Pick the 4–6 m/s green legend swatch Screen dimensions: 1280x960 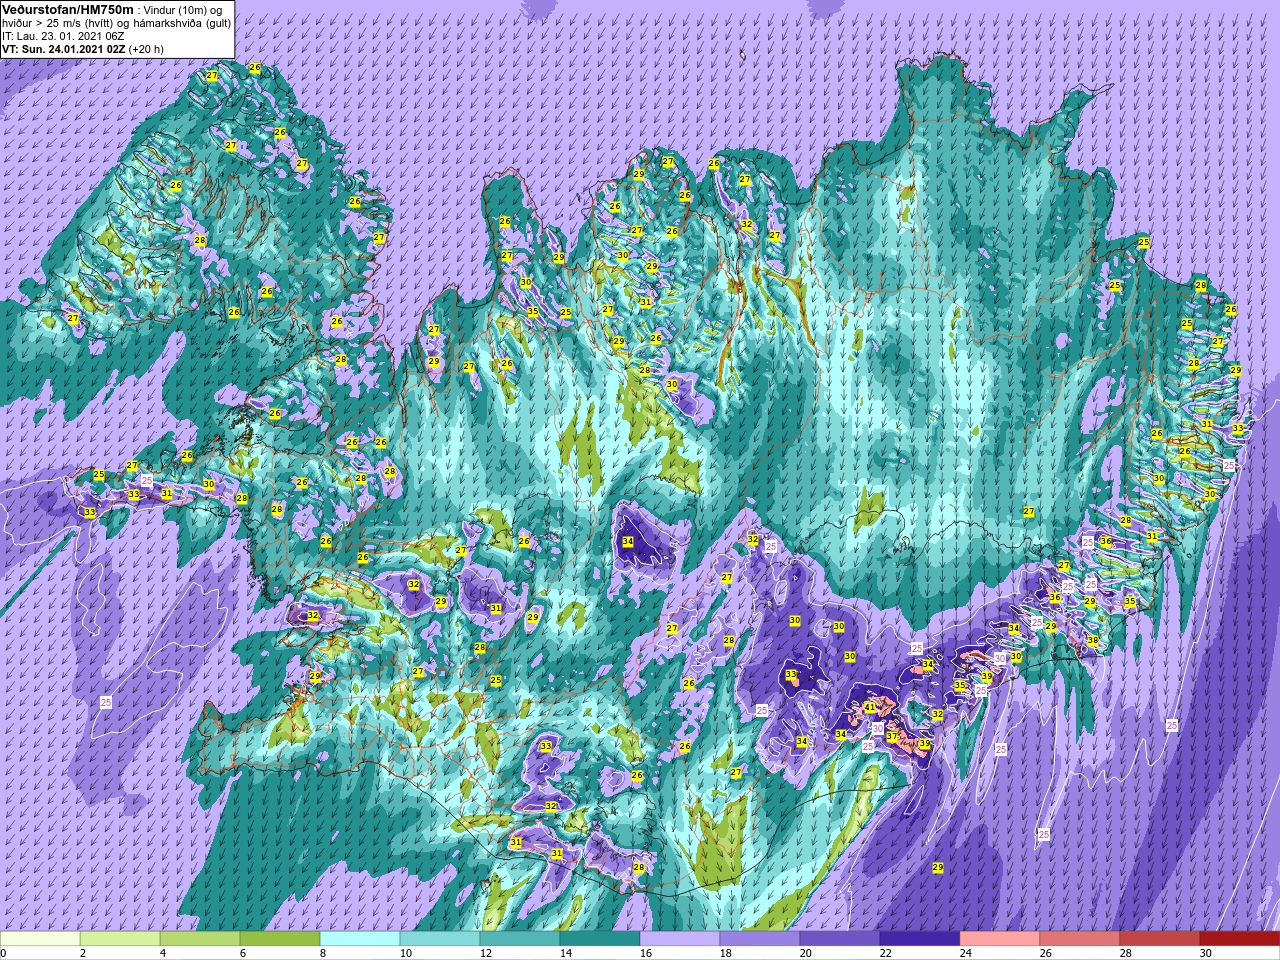(200, 939)
